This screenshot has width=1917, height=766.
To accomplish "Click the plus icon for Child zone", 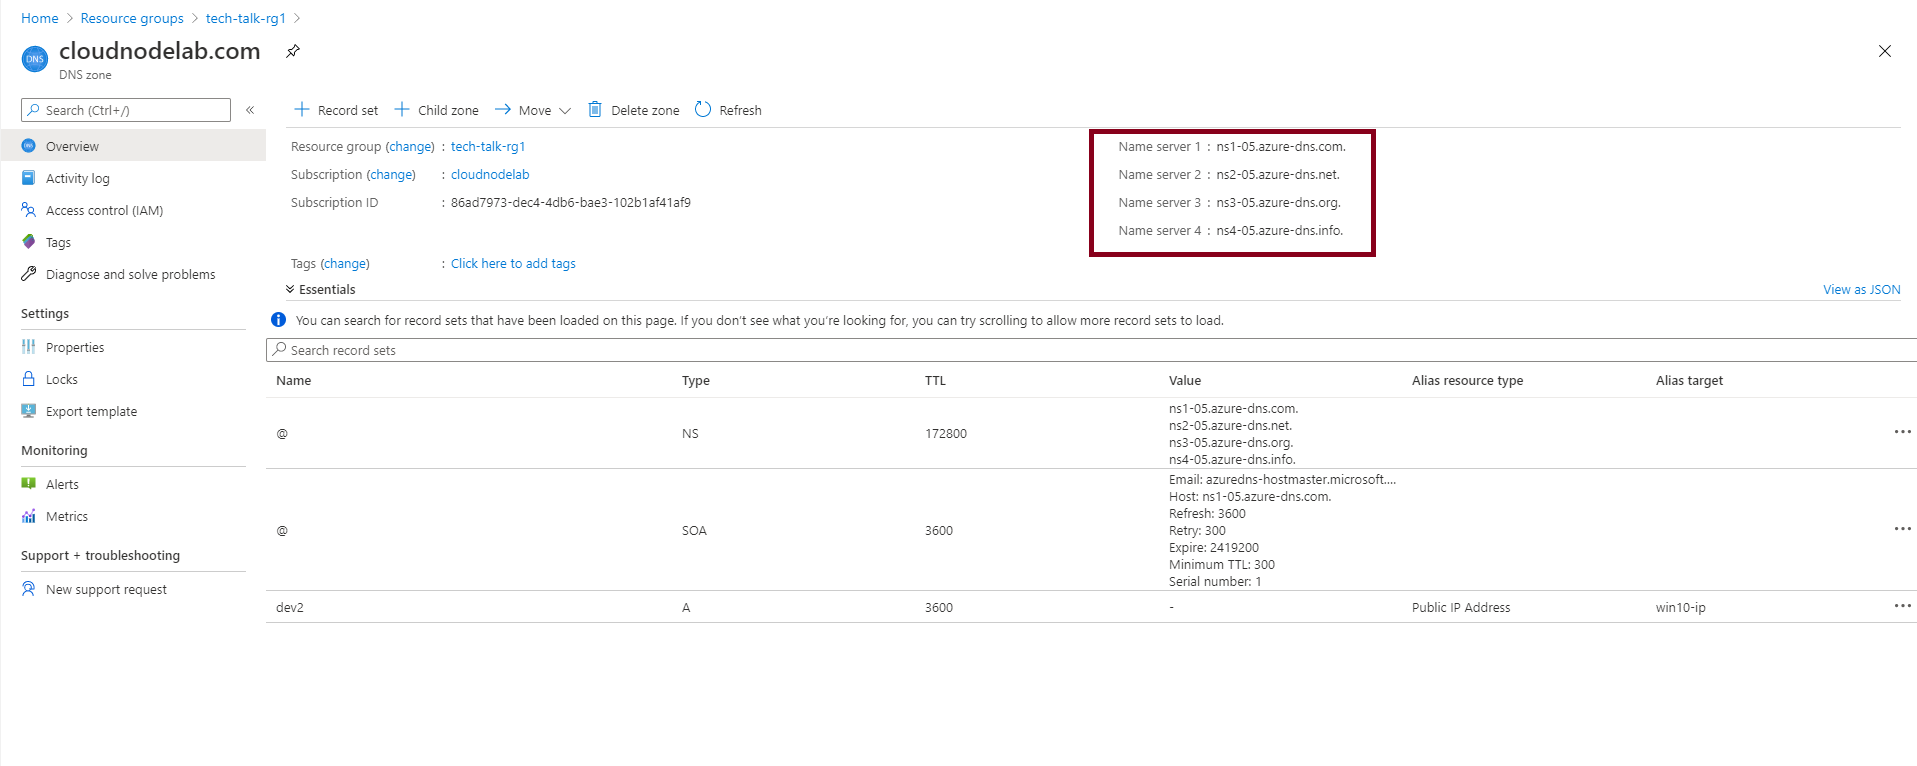I will click(402, 109).
